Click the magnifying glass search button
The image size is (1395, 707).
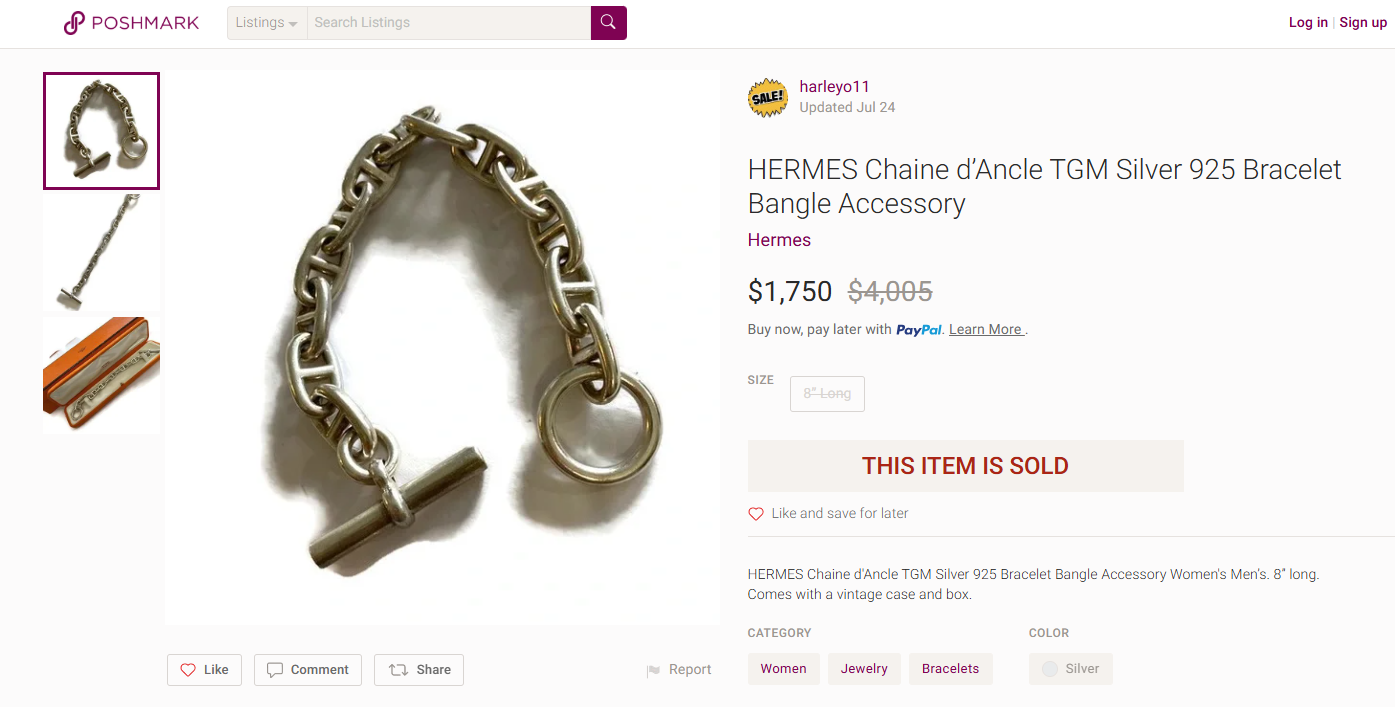click(608, 22)
